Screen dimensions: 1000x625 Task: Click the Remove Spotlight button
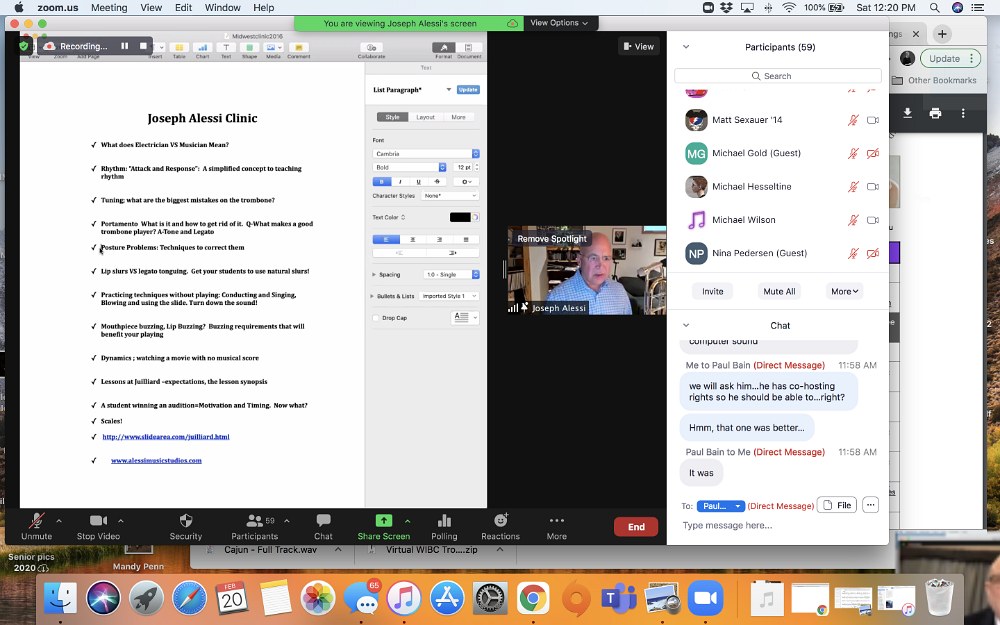(x=552, y=239)
